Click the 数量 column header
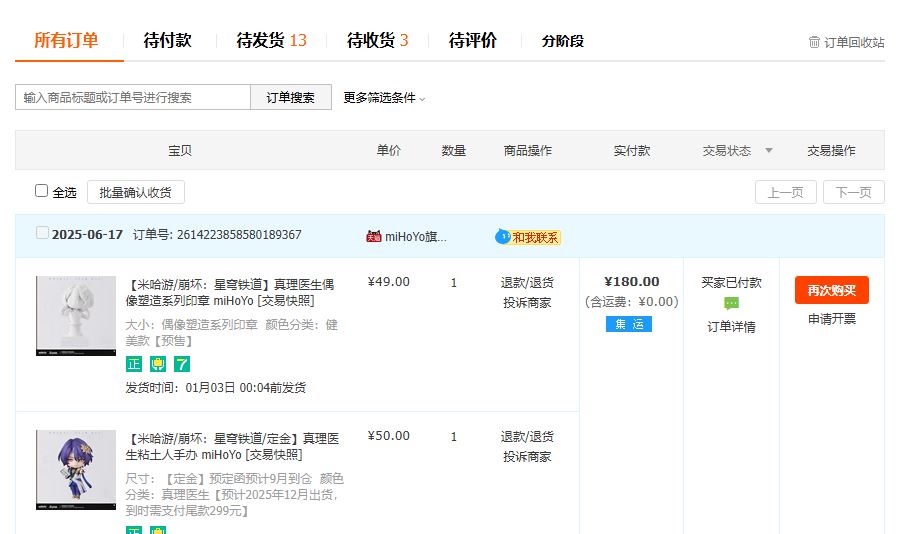The image size is (905, 534). [454, 151]
